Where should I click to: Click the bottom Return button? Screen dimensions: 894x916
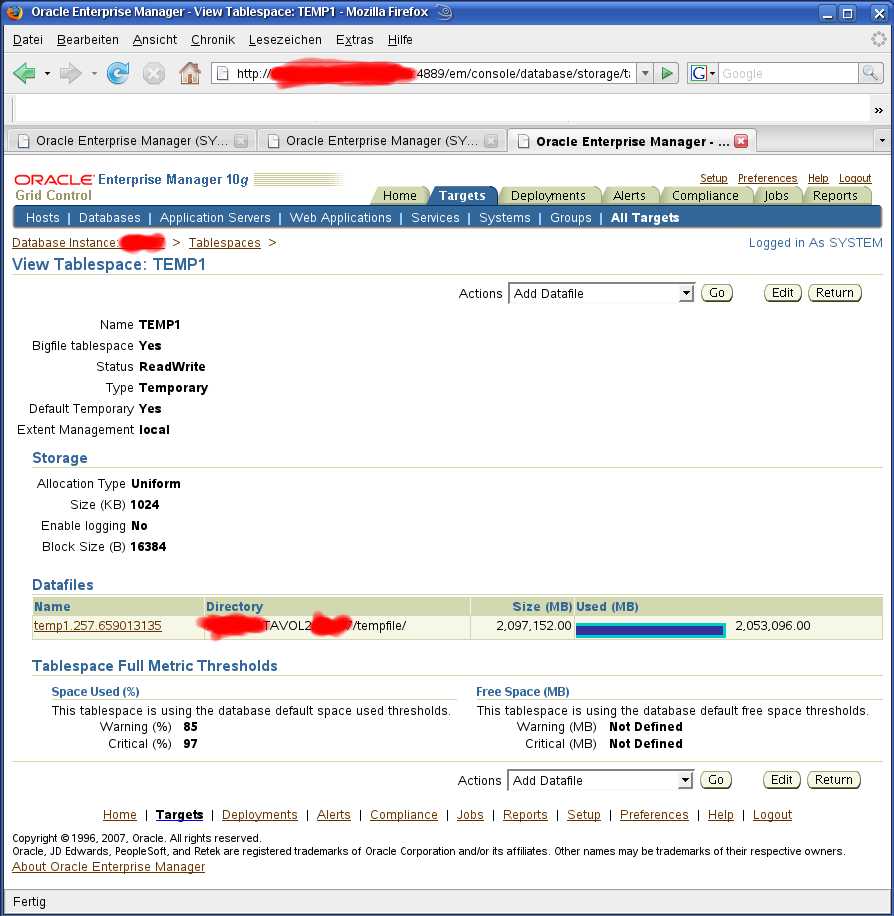[x=834, y=780]
